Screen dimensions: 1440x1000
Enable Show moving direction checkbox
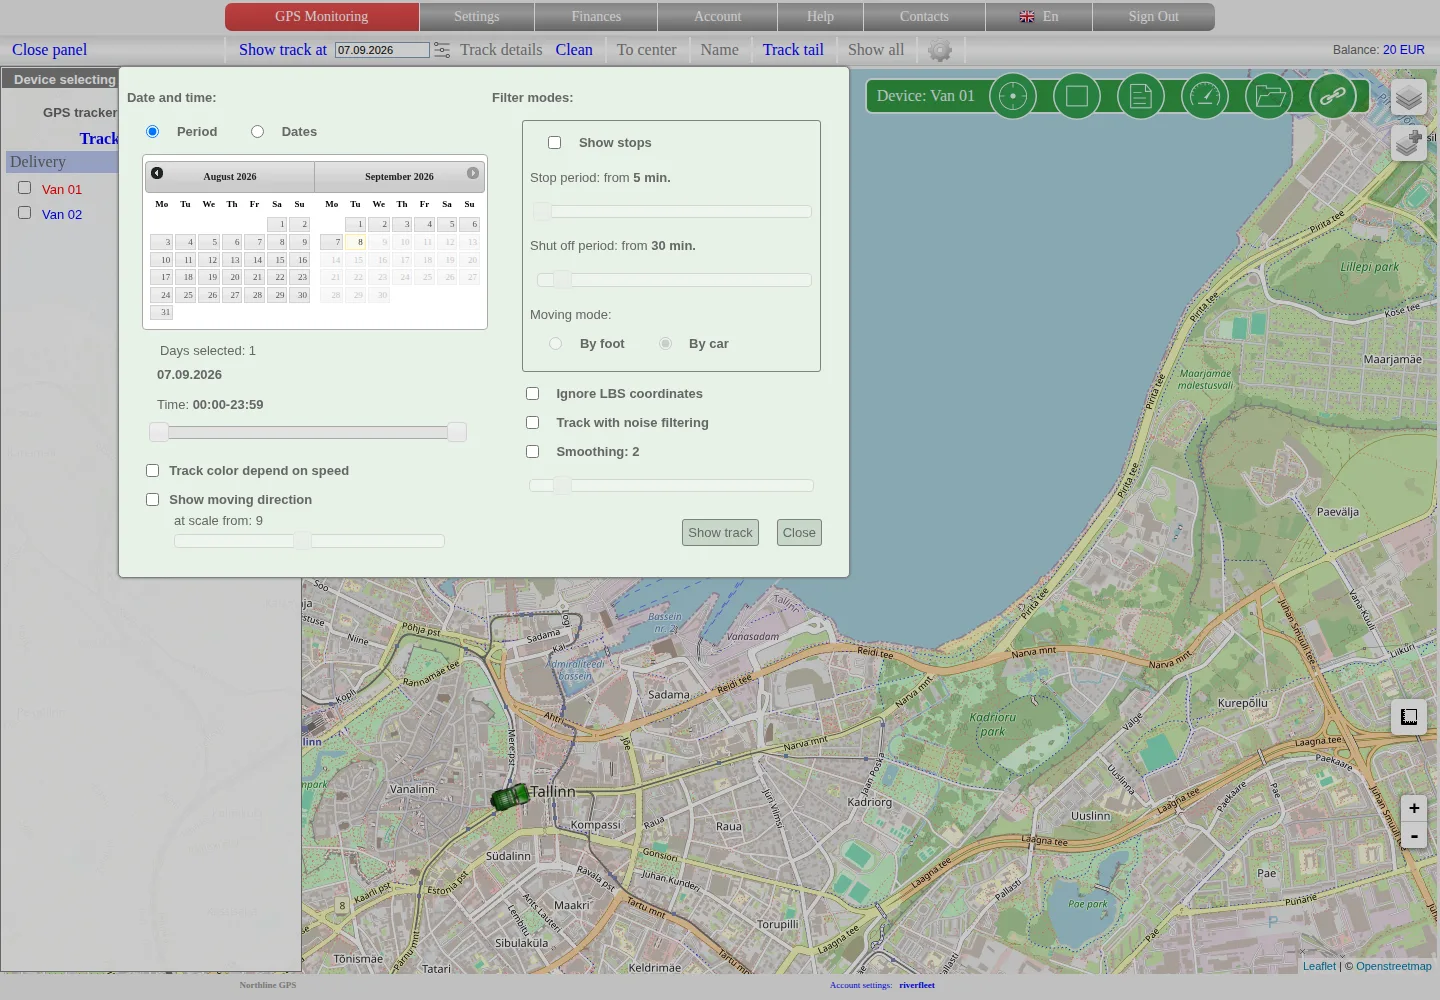(x=153, y=499)
